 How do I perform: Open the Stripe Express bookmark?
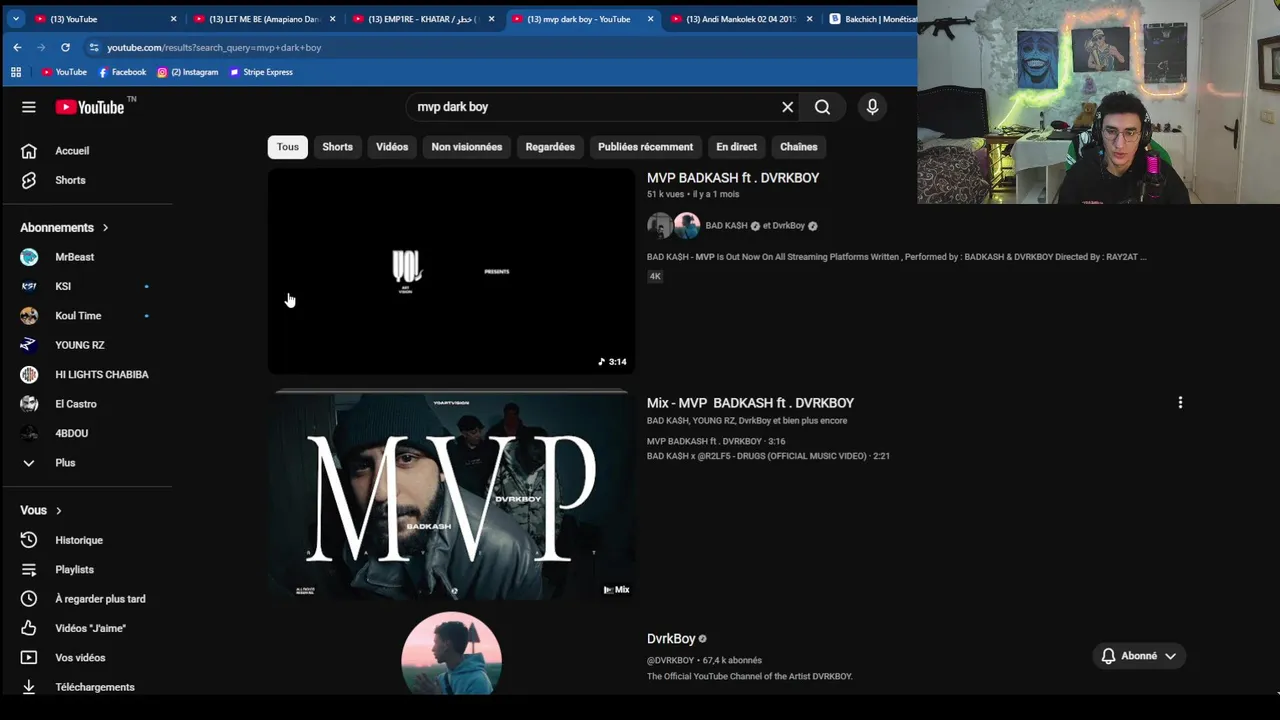[x=261, y=72]
